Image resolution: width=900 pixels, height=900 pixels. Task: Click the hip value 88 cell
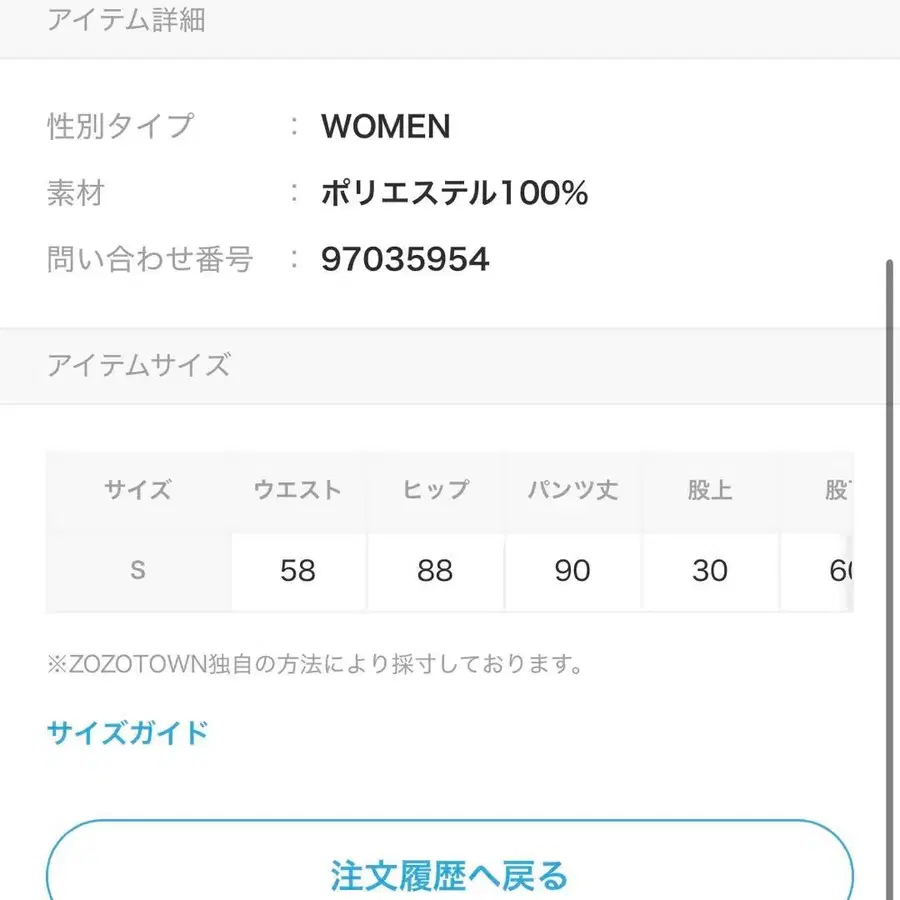(x=435, y=571)
